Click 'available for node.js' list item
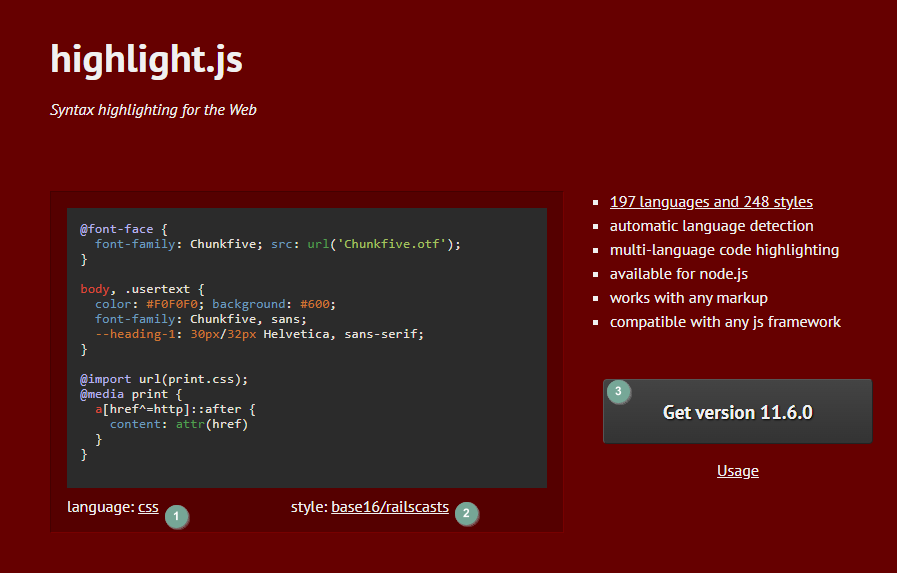This screenshot has width=897, height=573. coord(678,274)
